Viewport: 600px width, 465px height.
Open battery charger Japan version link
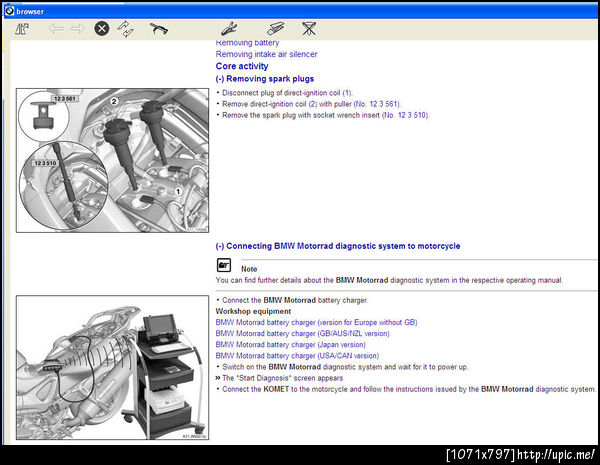[290, 345]
